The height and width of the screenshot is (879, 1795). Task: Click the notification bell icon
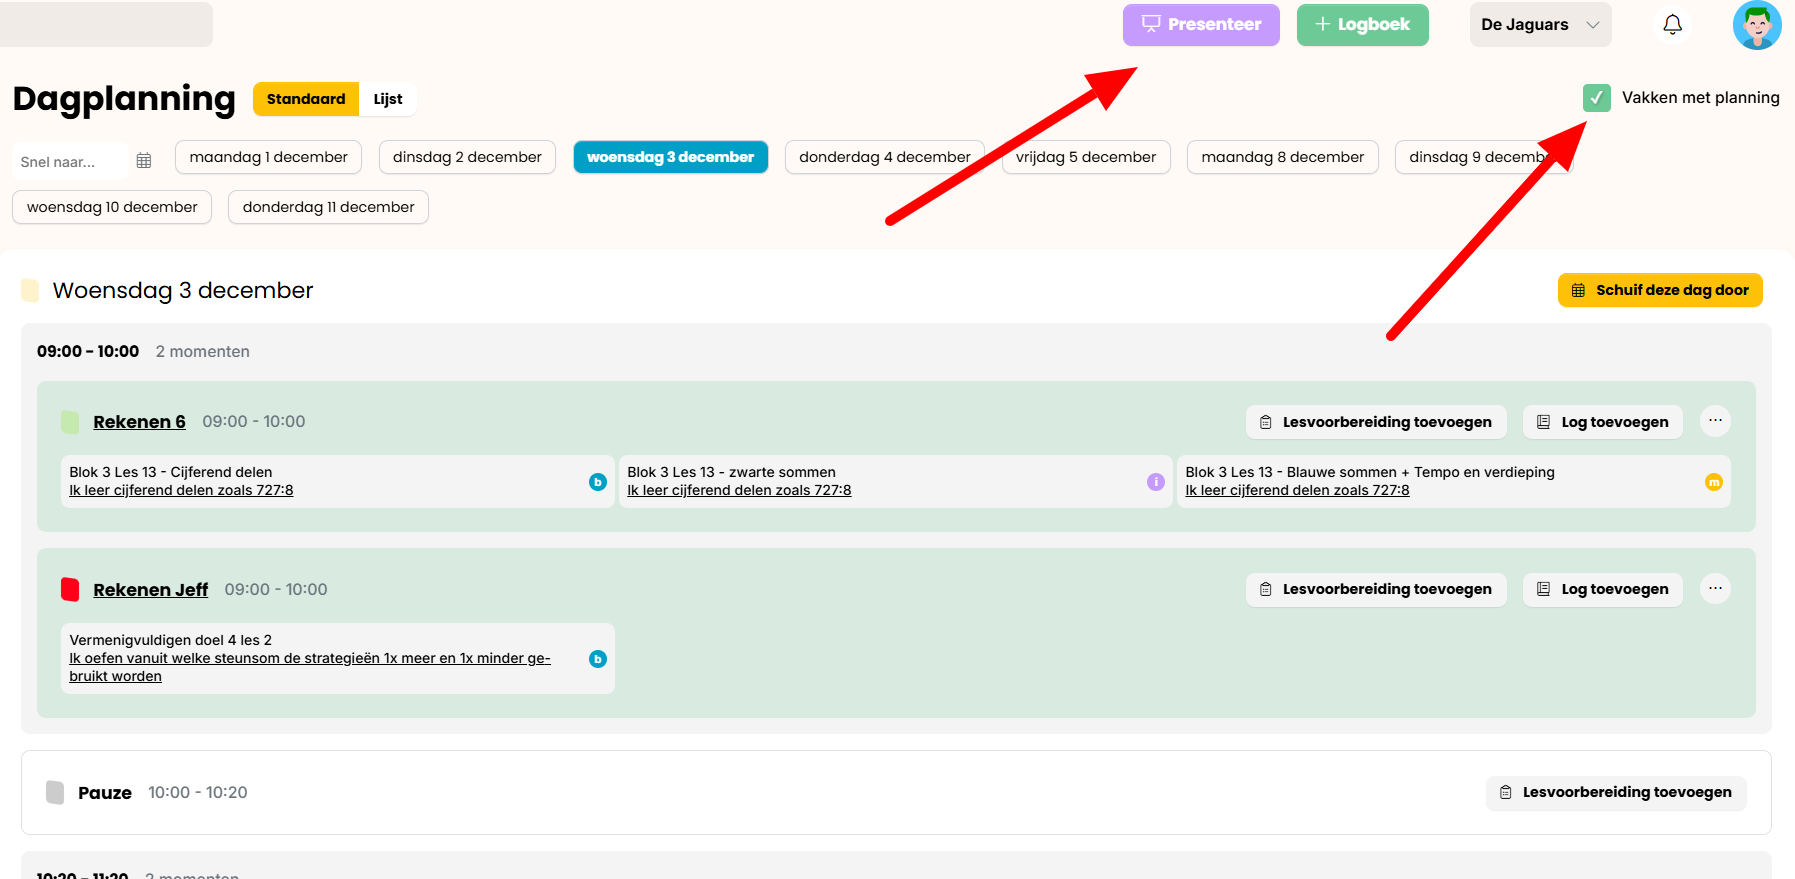coord(1672,25)
